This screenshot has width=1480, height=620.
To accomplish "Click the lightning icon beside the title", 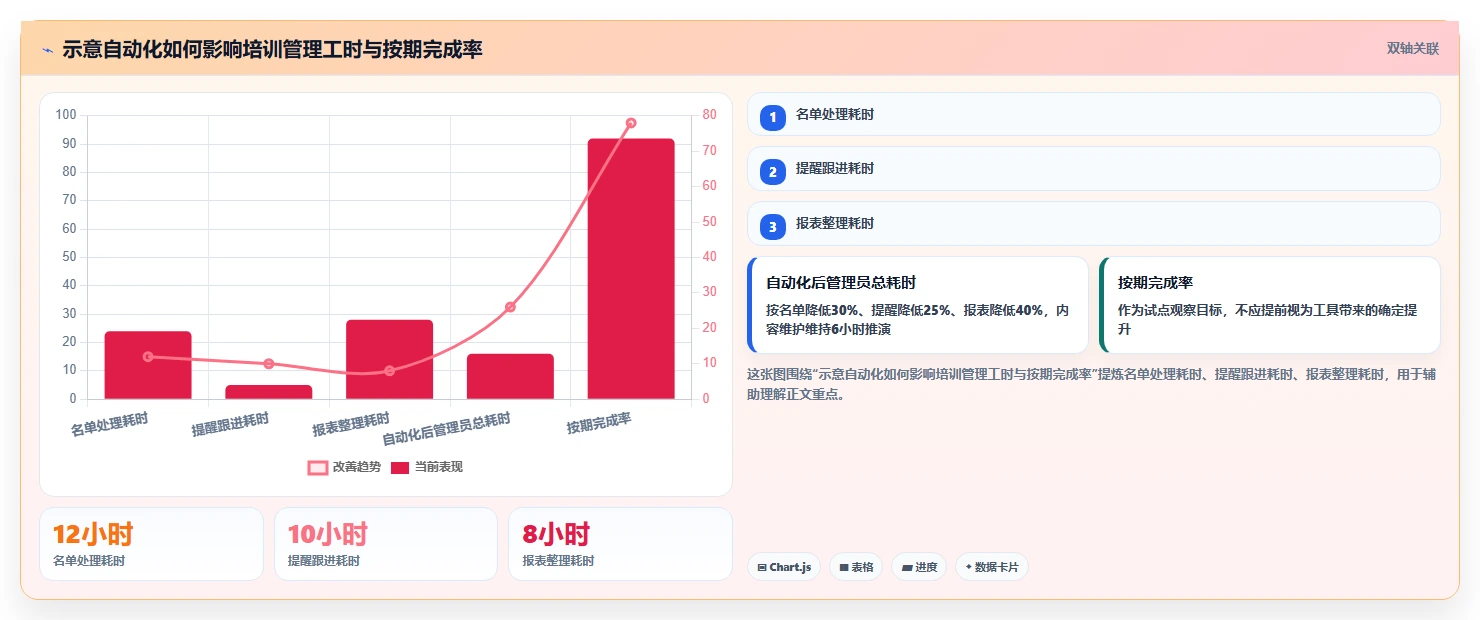I will [48, 50].
